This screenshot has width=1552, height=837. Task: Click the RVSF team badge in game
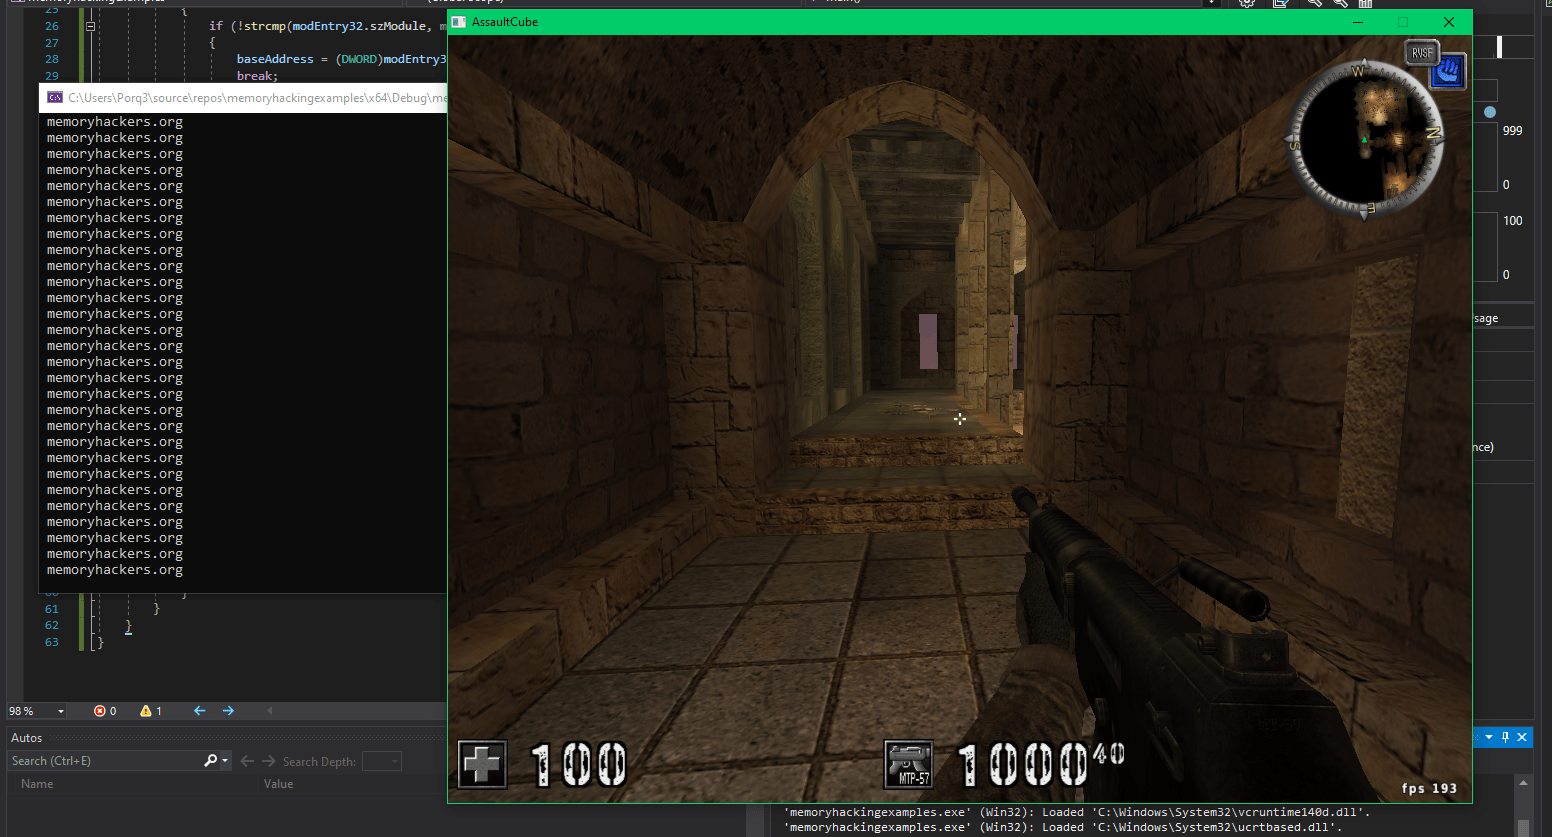(x=1422, y=53)
